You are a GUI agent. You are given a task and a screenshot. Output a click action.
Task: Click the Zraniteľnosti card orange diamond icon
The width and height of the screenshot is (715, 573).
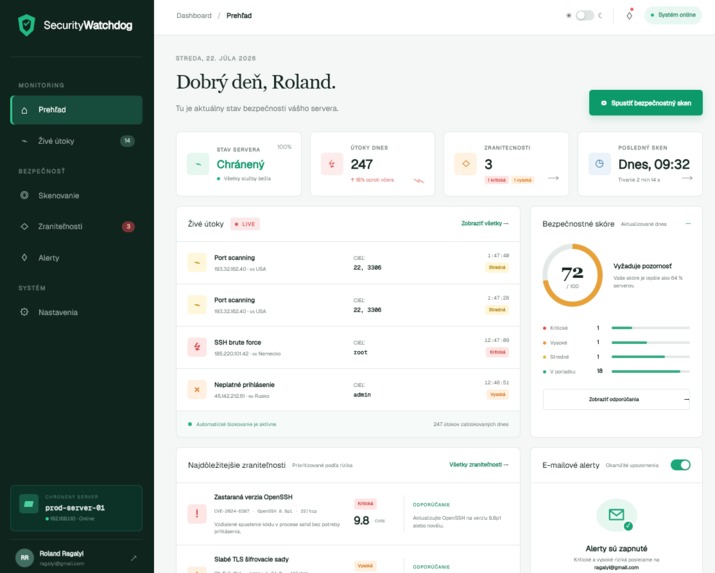pos(466,164)
